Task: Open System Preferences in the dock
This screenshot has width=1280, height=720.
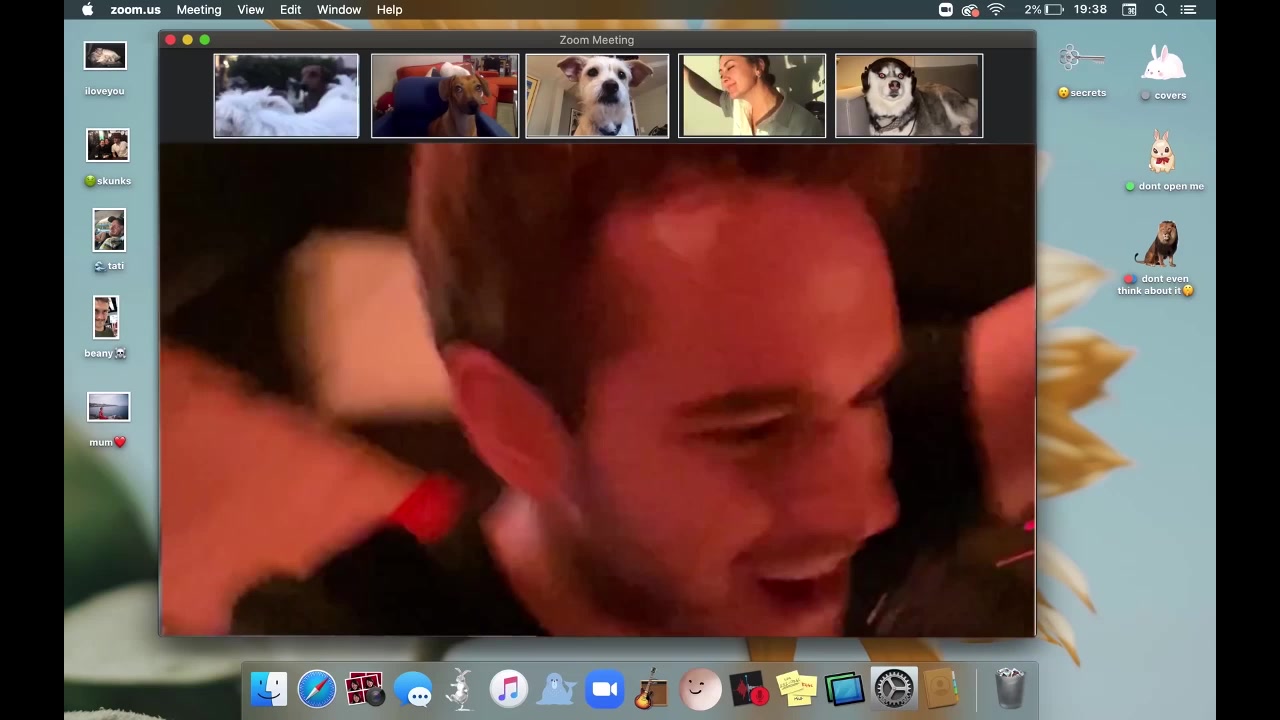Action: click(x=893, y=689)
